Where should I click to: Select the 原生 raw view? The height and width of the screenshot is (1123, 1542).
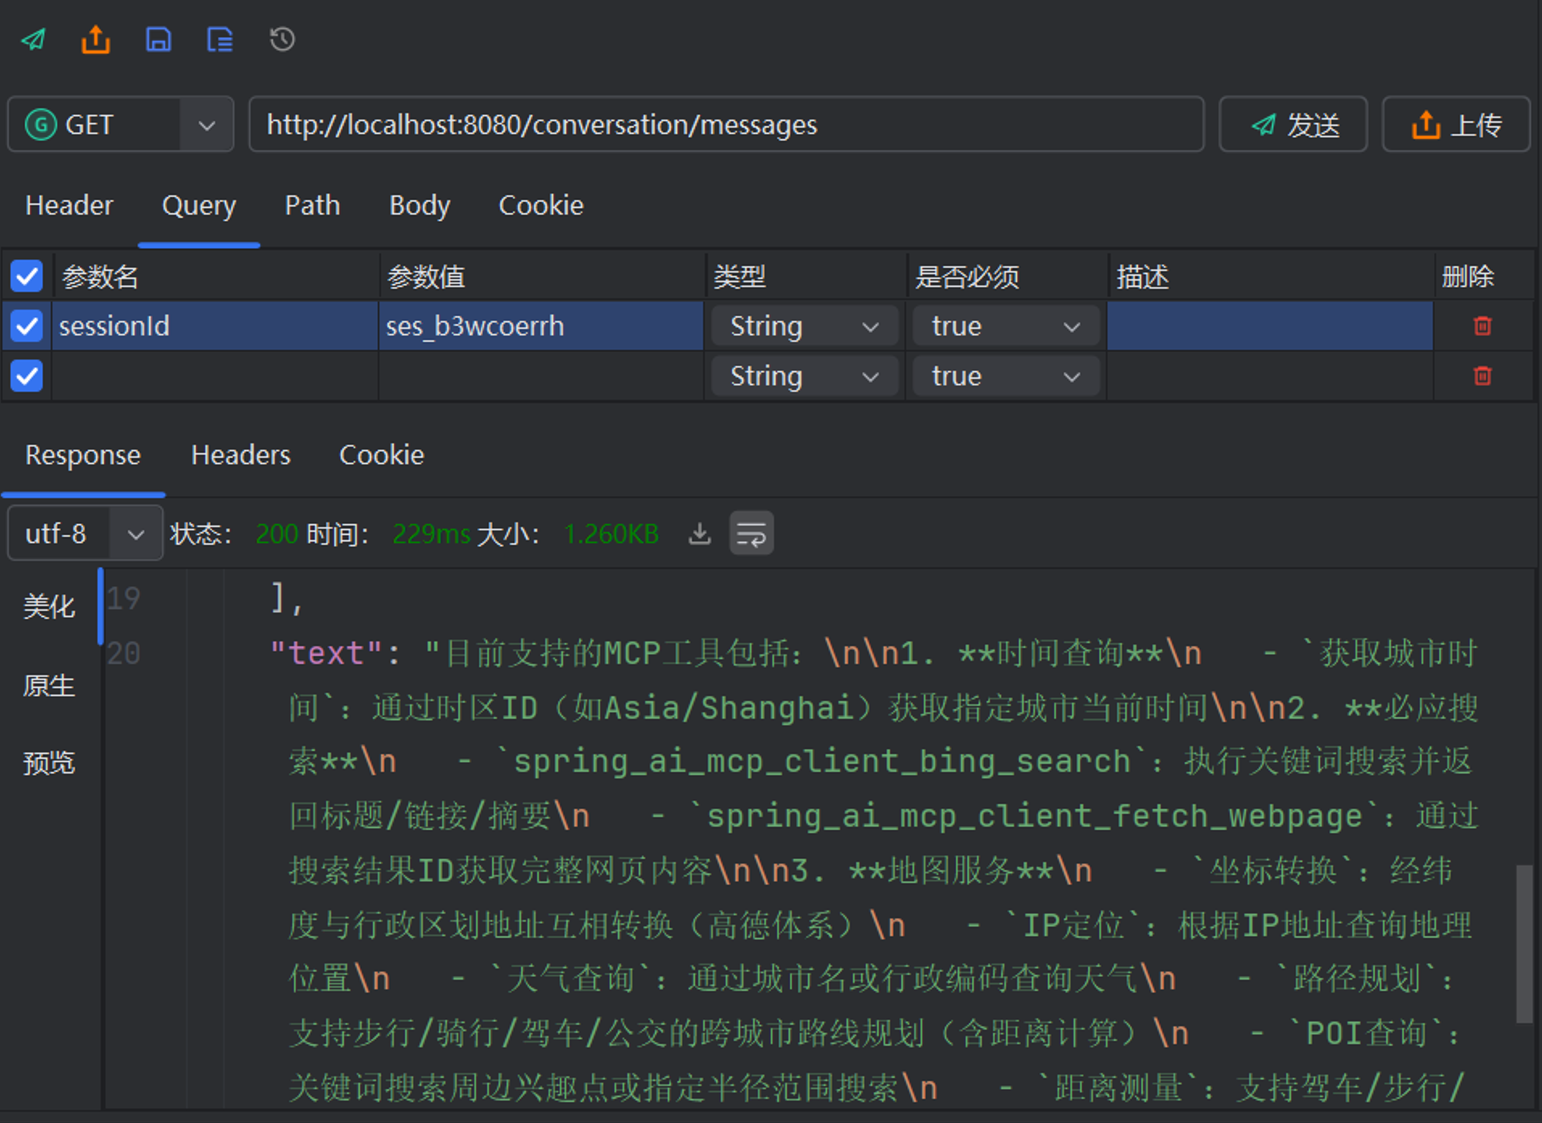49,686
